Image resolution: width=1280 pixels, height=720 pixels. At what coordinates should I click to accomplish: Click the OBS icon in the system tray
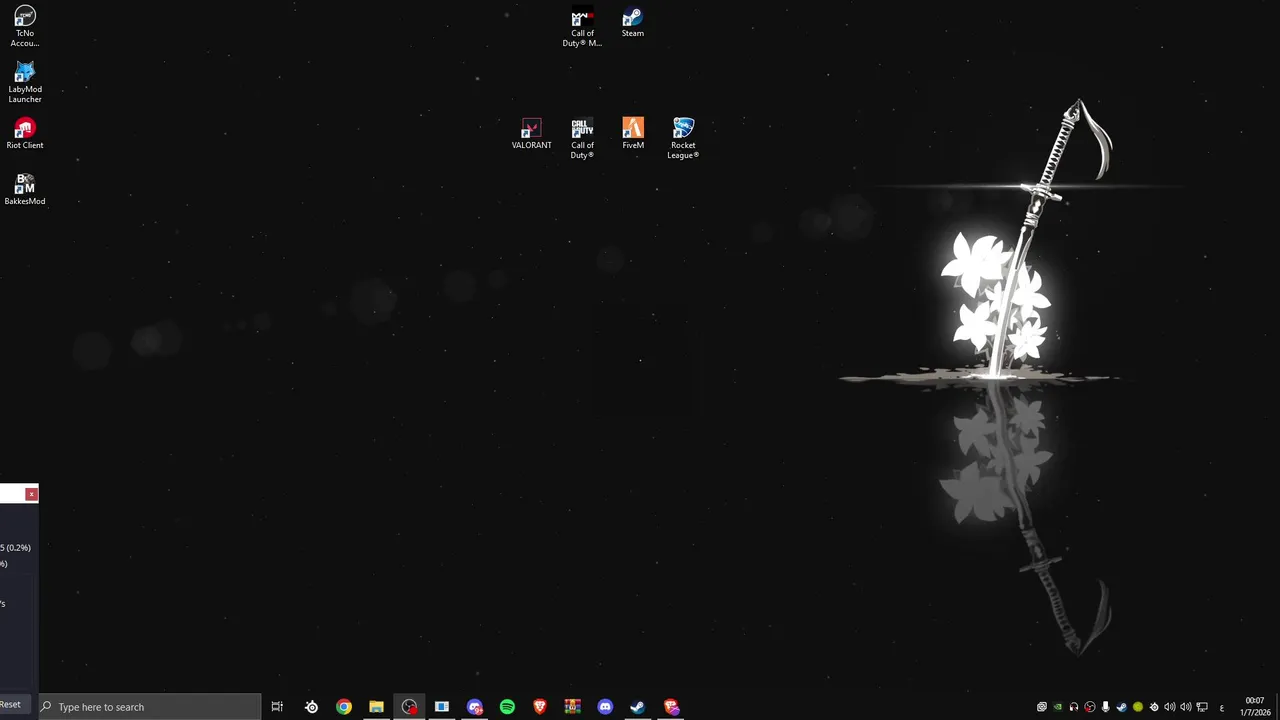tap(1090, 707)
